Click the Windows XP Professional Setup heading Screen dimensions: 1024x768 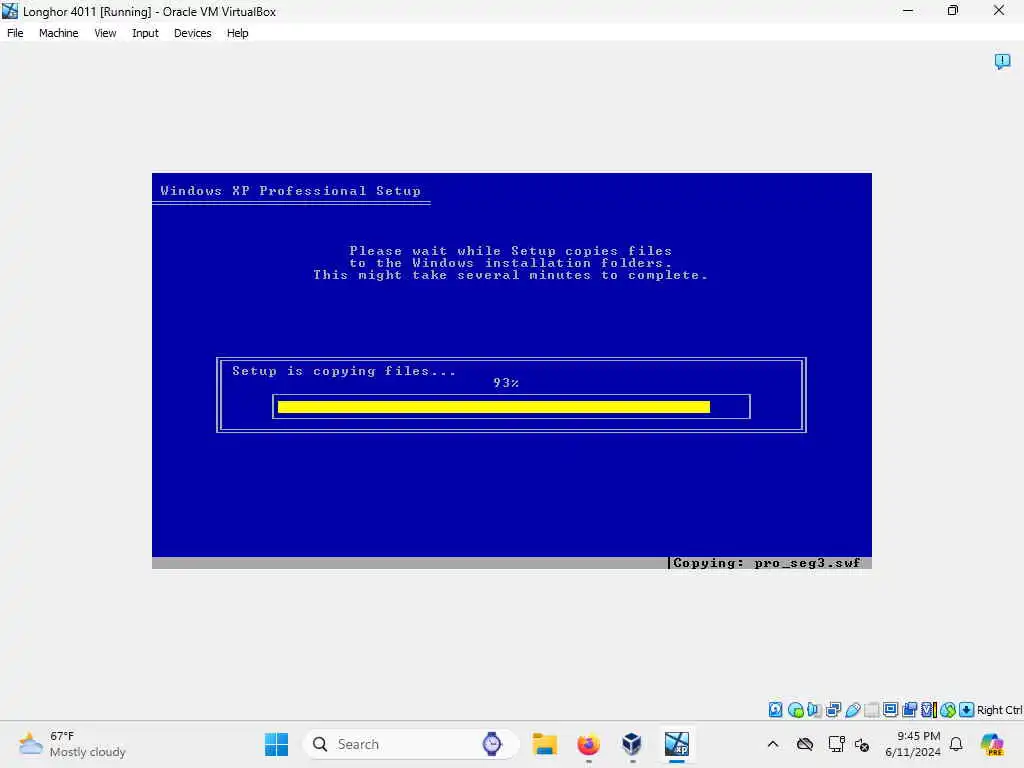pyautogui.click(x=291, y=191)
